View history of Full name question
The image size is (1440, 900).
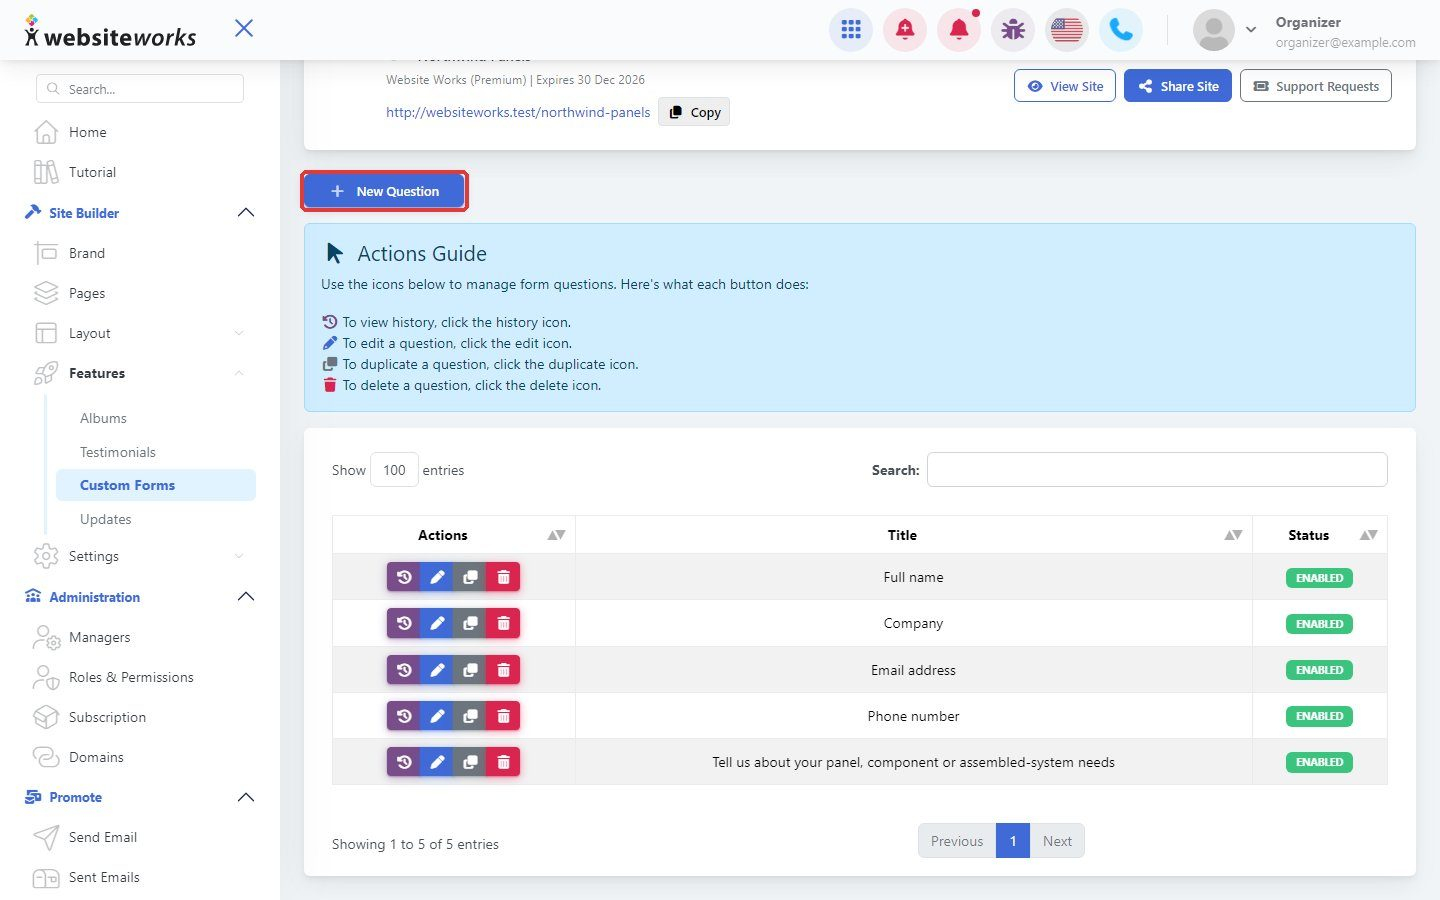pos(404,577)
